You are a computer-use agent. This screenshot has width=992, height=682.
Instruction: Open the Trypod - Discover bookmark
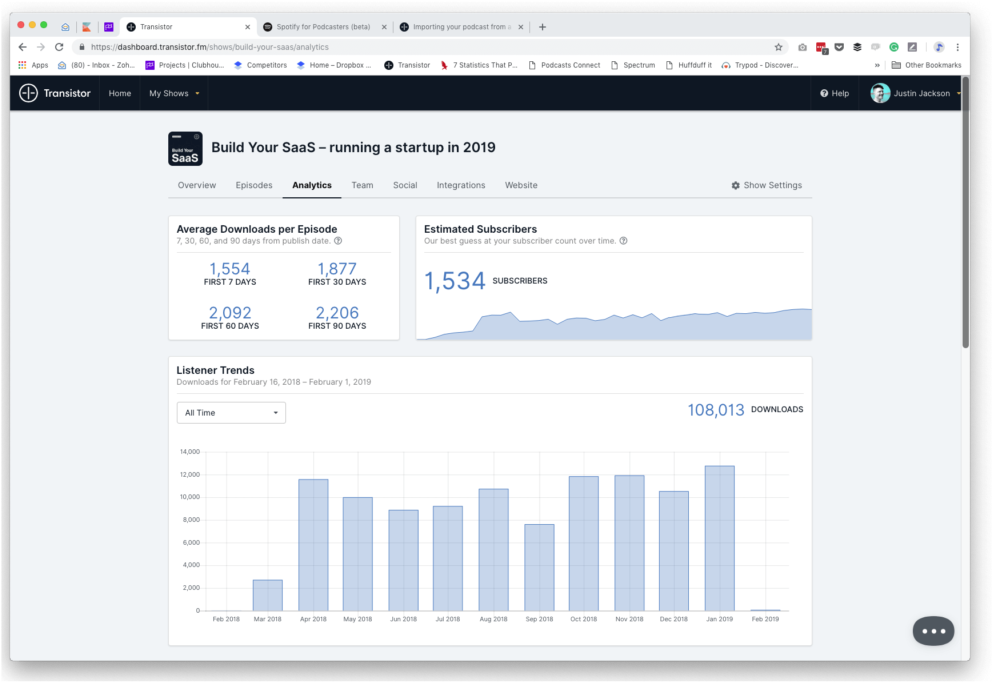tap(759, 65)
